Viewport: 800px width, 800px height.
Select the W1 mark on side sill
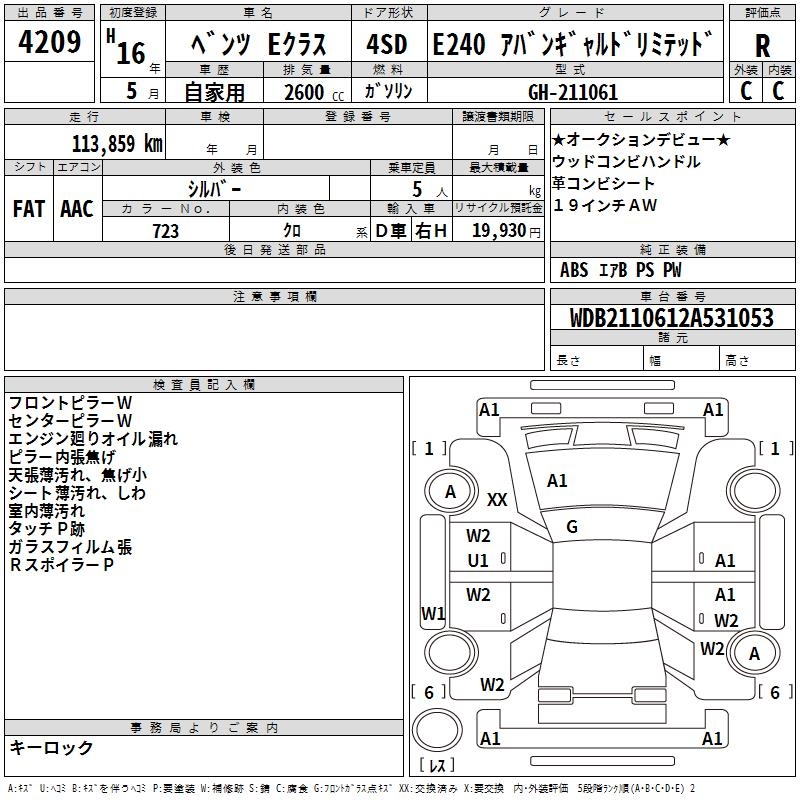pos(433,613)
